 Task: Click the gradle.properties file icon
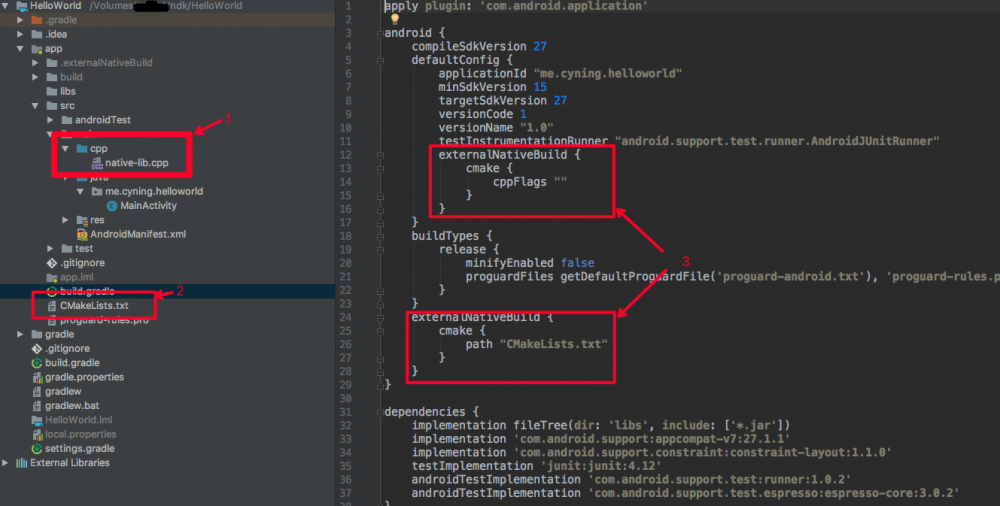[x=36, y=377]
